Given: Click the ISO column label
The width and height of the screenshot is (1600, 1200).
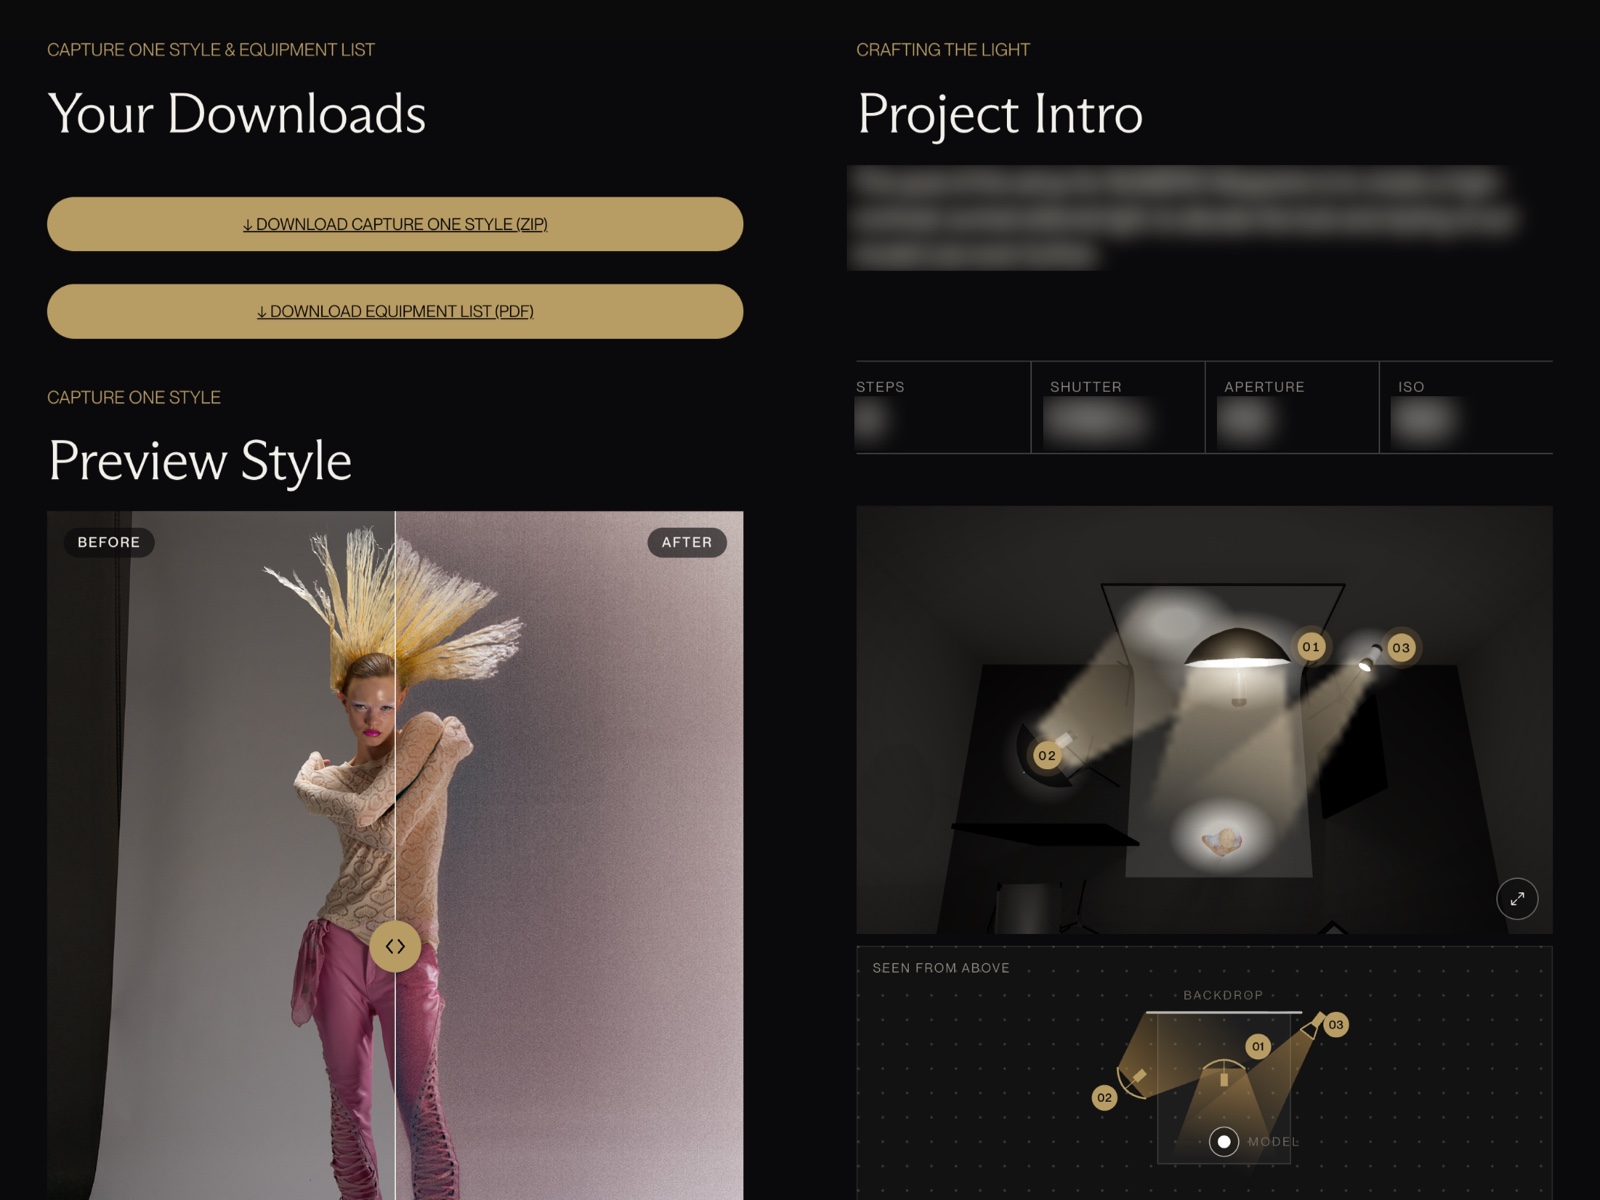Looking at the screenshot, I should click(1411, 387).
